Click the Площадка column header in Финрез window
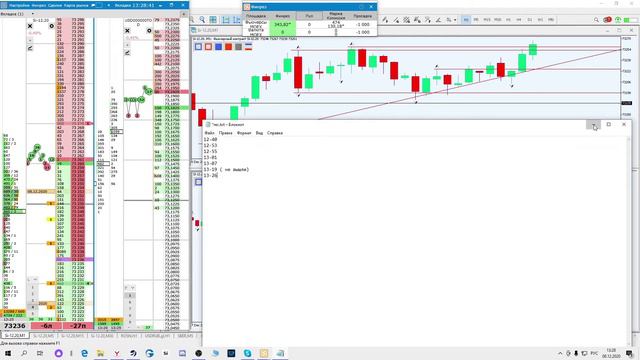Image resolution: width=640 pixels, height=360 pixels. point(256,16)
